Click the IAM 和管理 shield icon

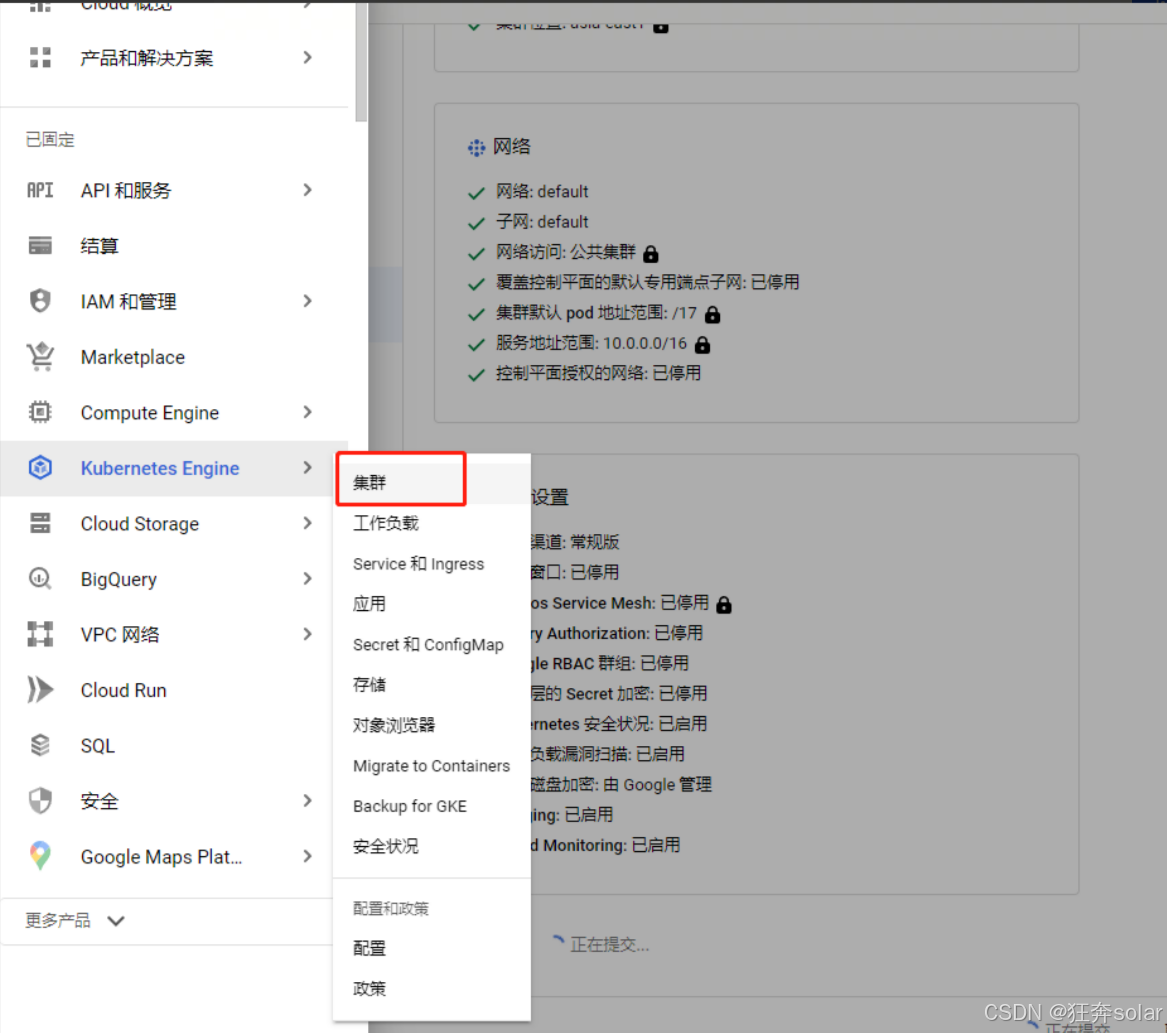pos(40,301)
